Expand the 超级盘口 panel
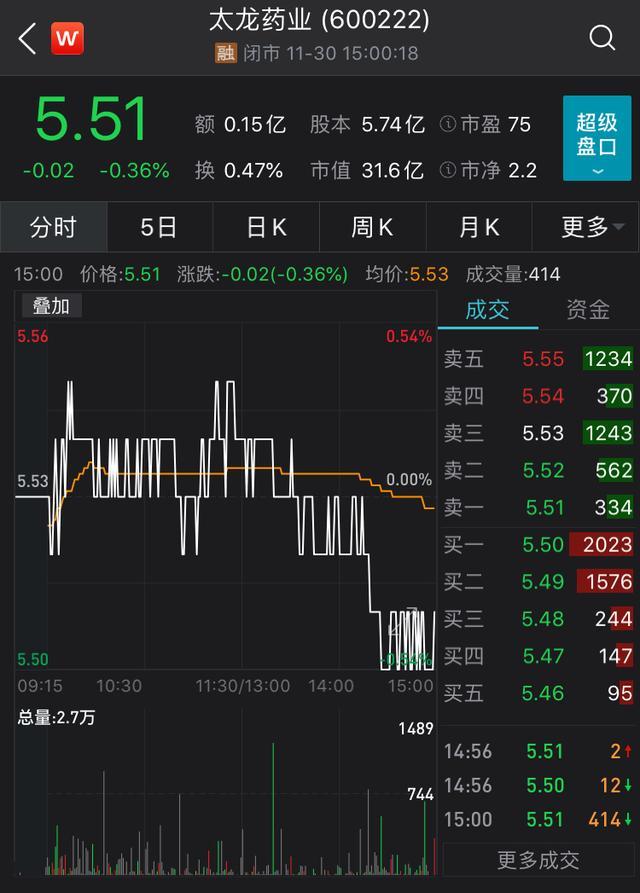 tap(597, 138)
